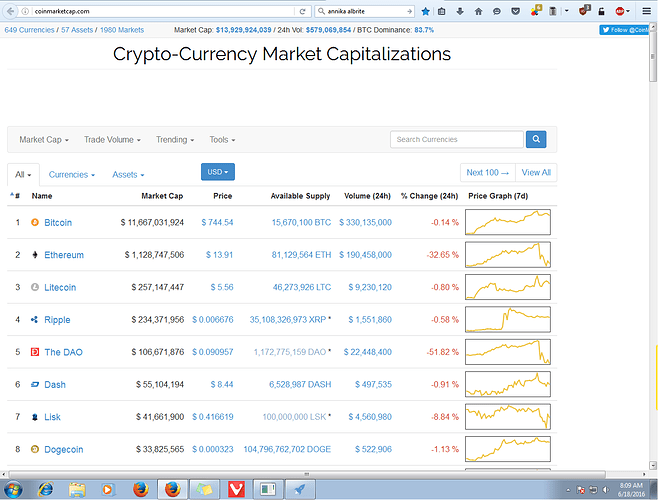The height and width of the screenshot is (500, 658).
Task: Click the Pocket toolbar icon
Action: tap(515, 11)
